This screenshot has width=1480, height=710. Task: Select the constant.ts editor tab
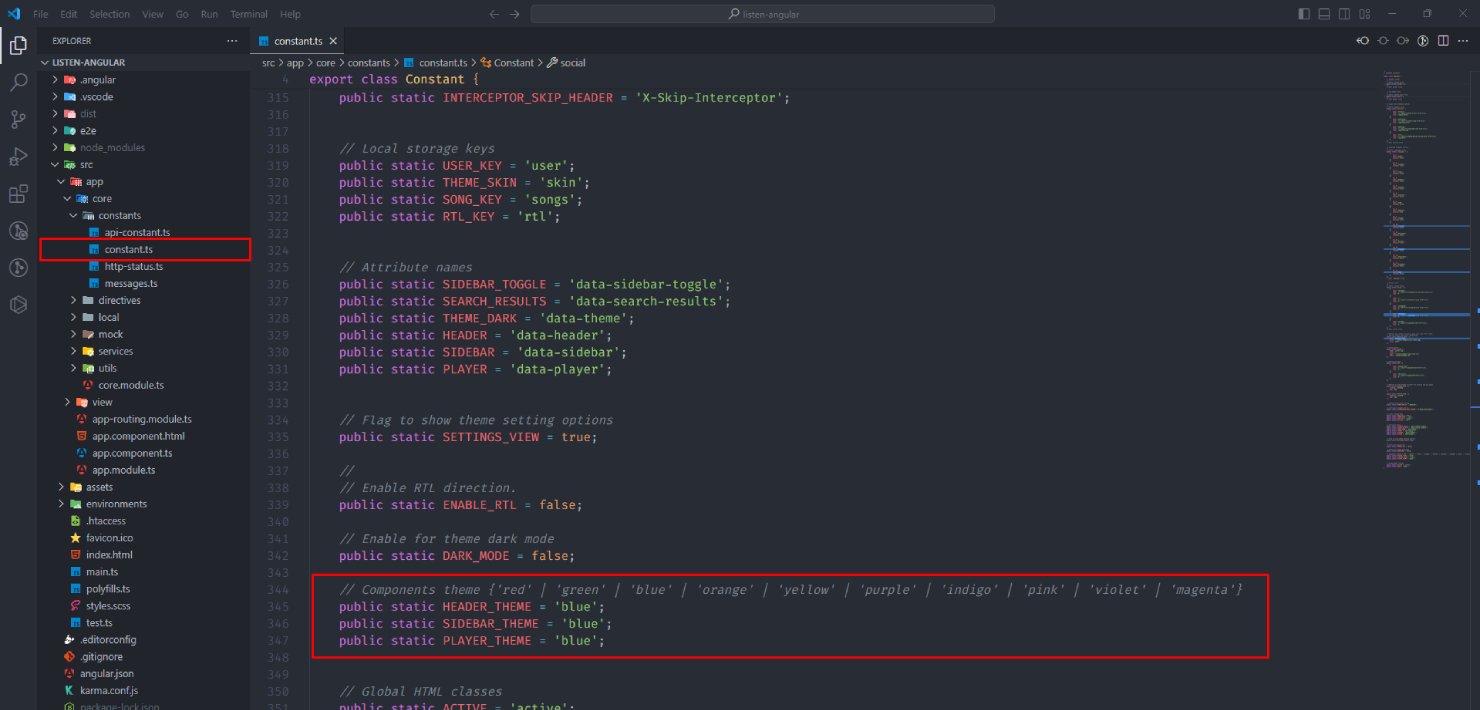(x=297, y=41)
